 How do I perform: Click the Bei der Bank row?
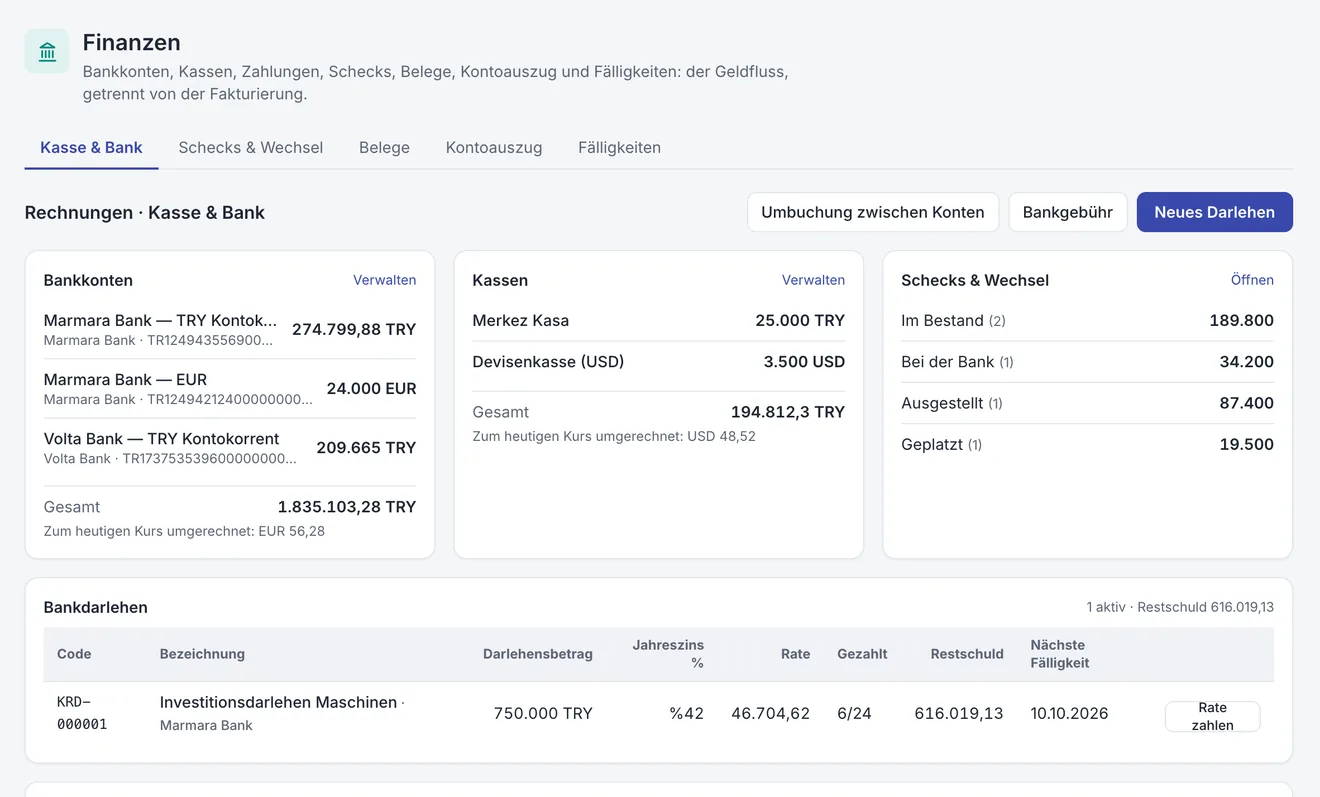click(1087, 362)
